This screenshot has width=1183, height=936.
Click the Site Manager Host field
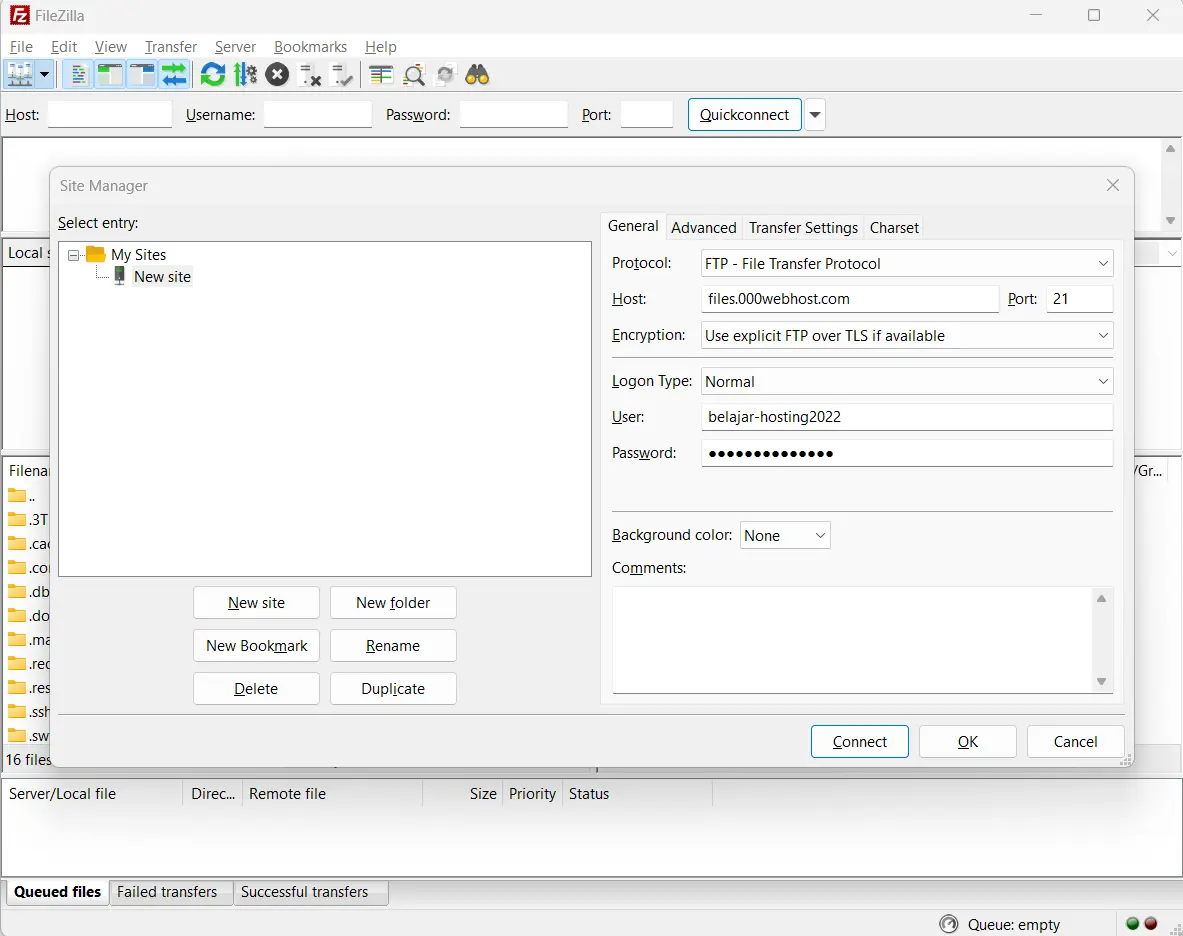[x=850, y=299]
